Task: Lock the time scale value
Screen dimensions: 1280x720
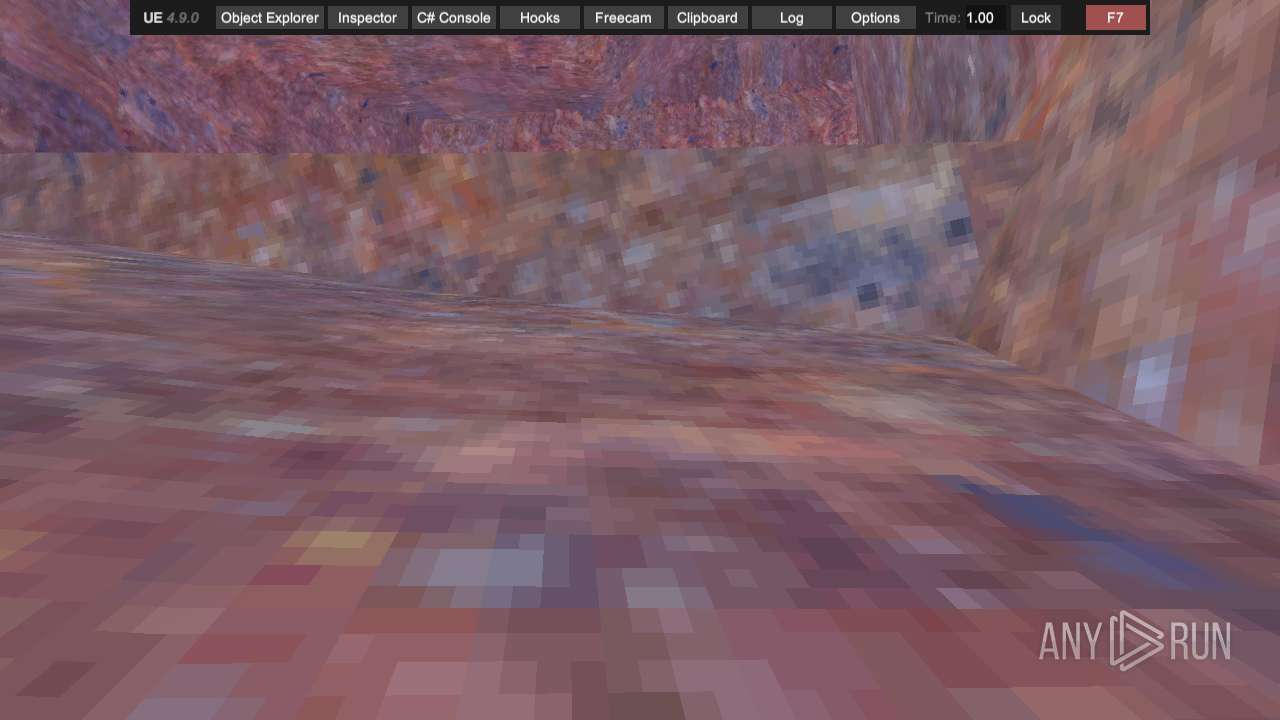Action: 1036,18
